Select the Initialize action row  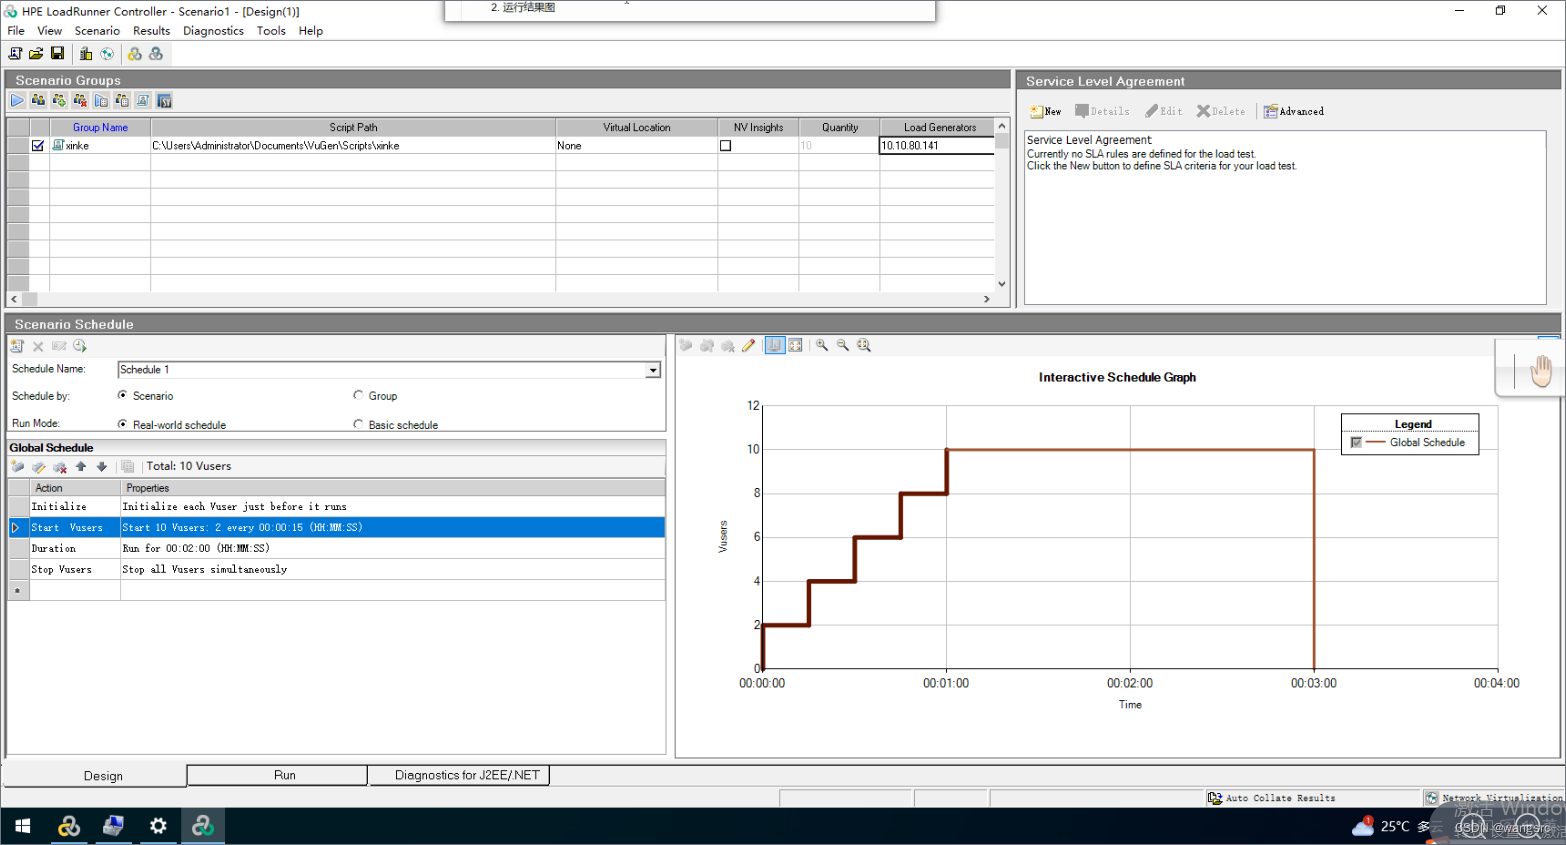(x=337, y=507)
